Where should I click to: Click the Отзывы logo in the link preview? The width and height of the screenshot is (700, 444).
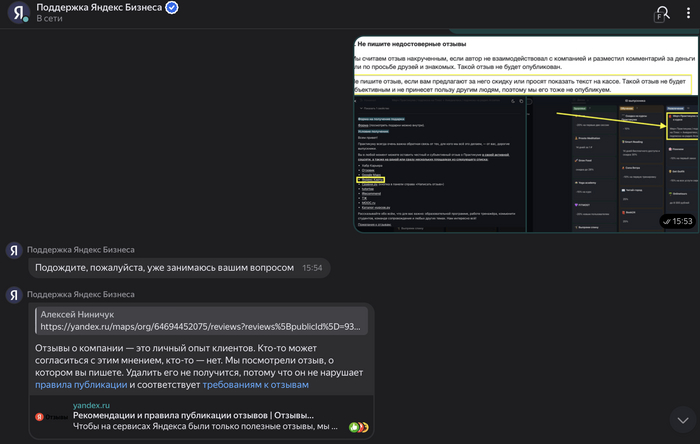coord(51,417)
